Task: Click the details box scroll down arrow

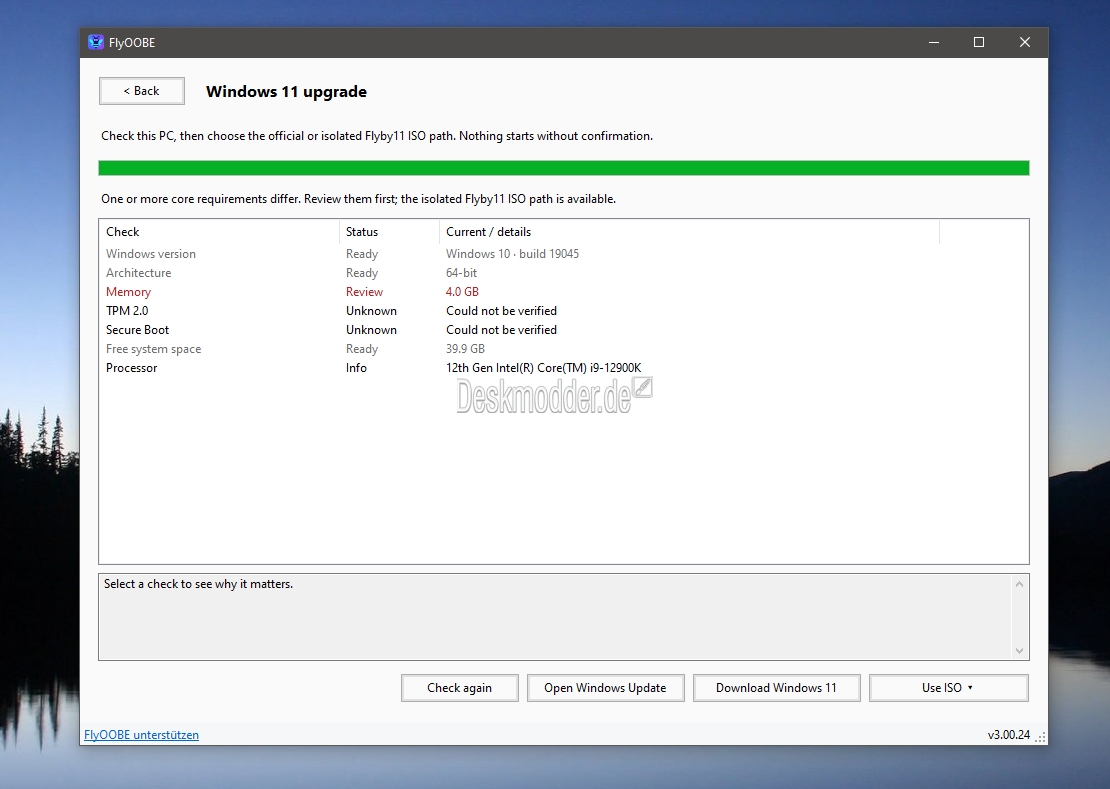Action: [1019, 651]
